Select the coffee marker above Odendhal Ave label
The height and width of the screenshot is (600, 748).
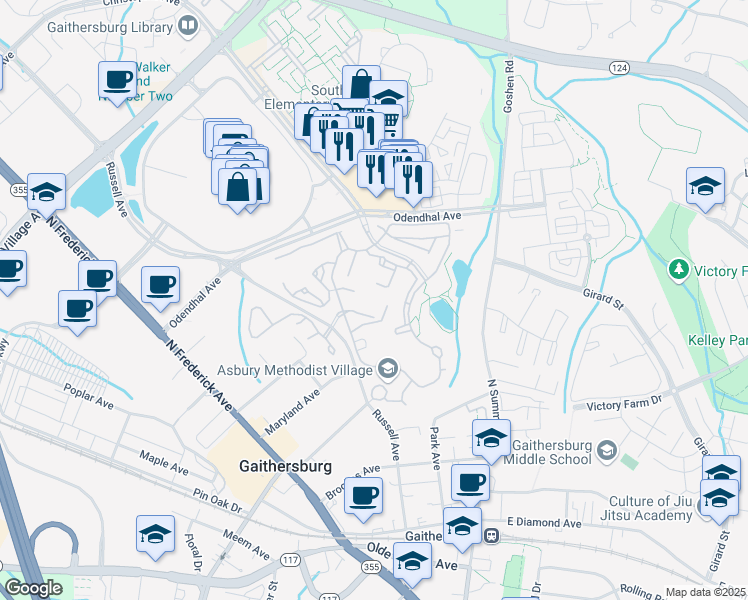160,288
